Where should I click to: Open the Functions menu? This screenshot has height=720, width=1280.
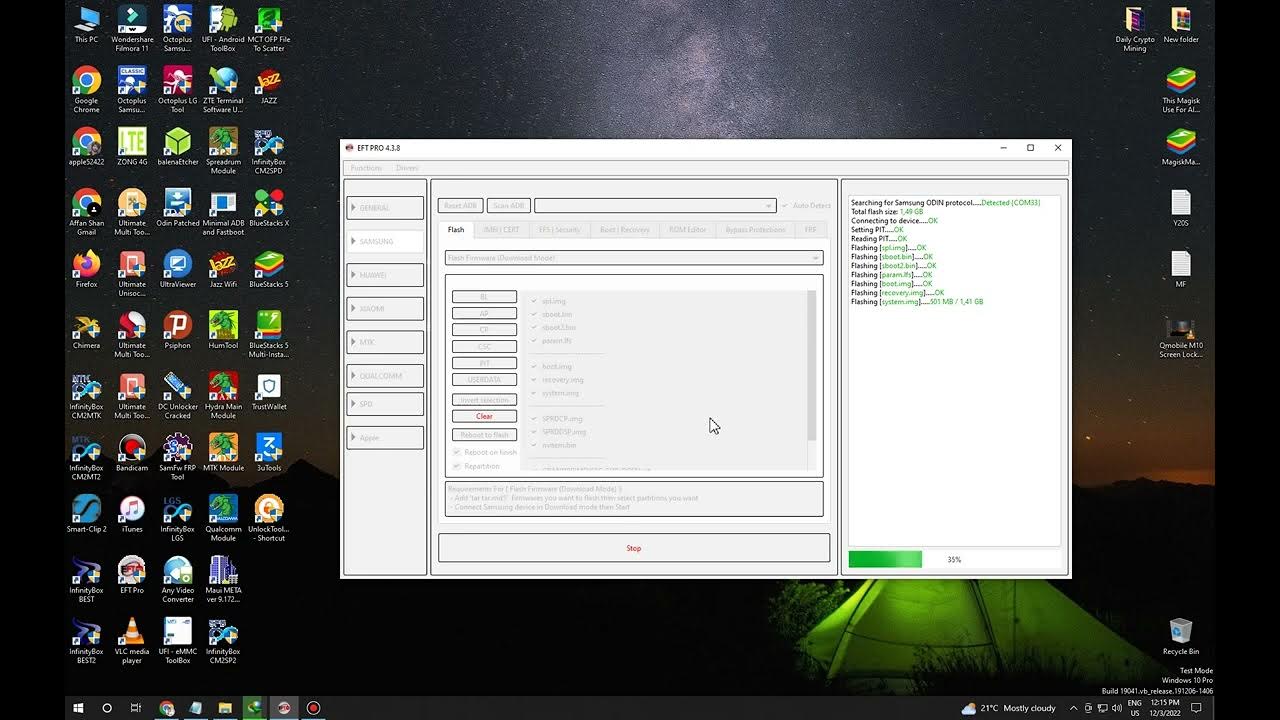click(x=366, y=168)
